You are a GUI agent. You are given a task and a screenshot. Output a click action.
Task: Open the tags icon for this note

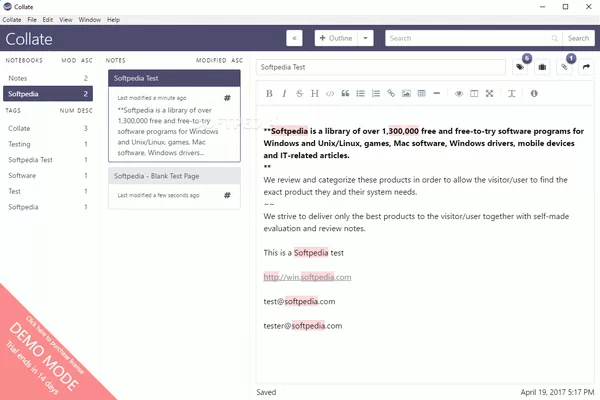520,67
